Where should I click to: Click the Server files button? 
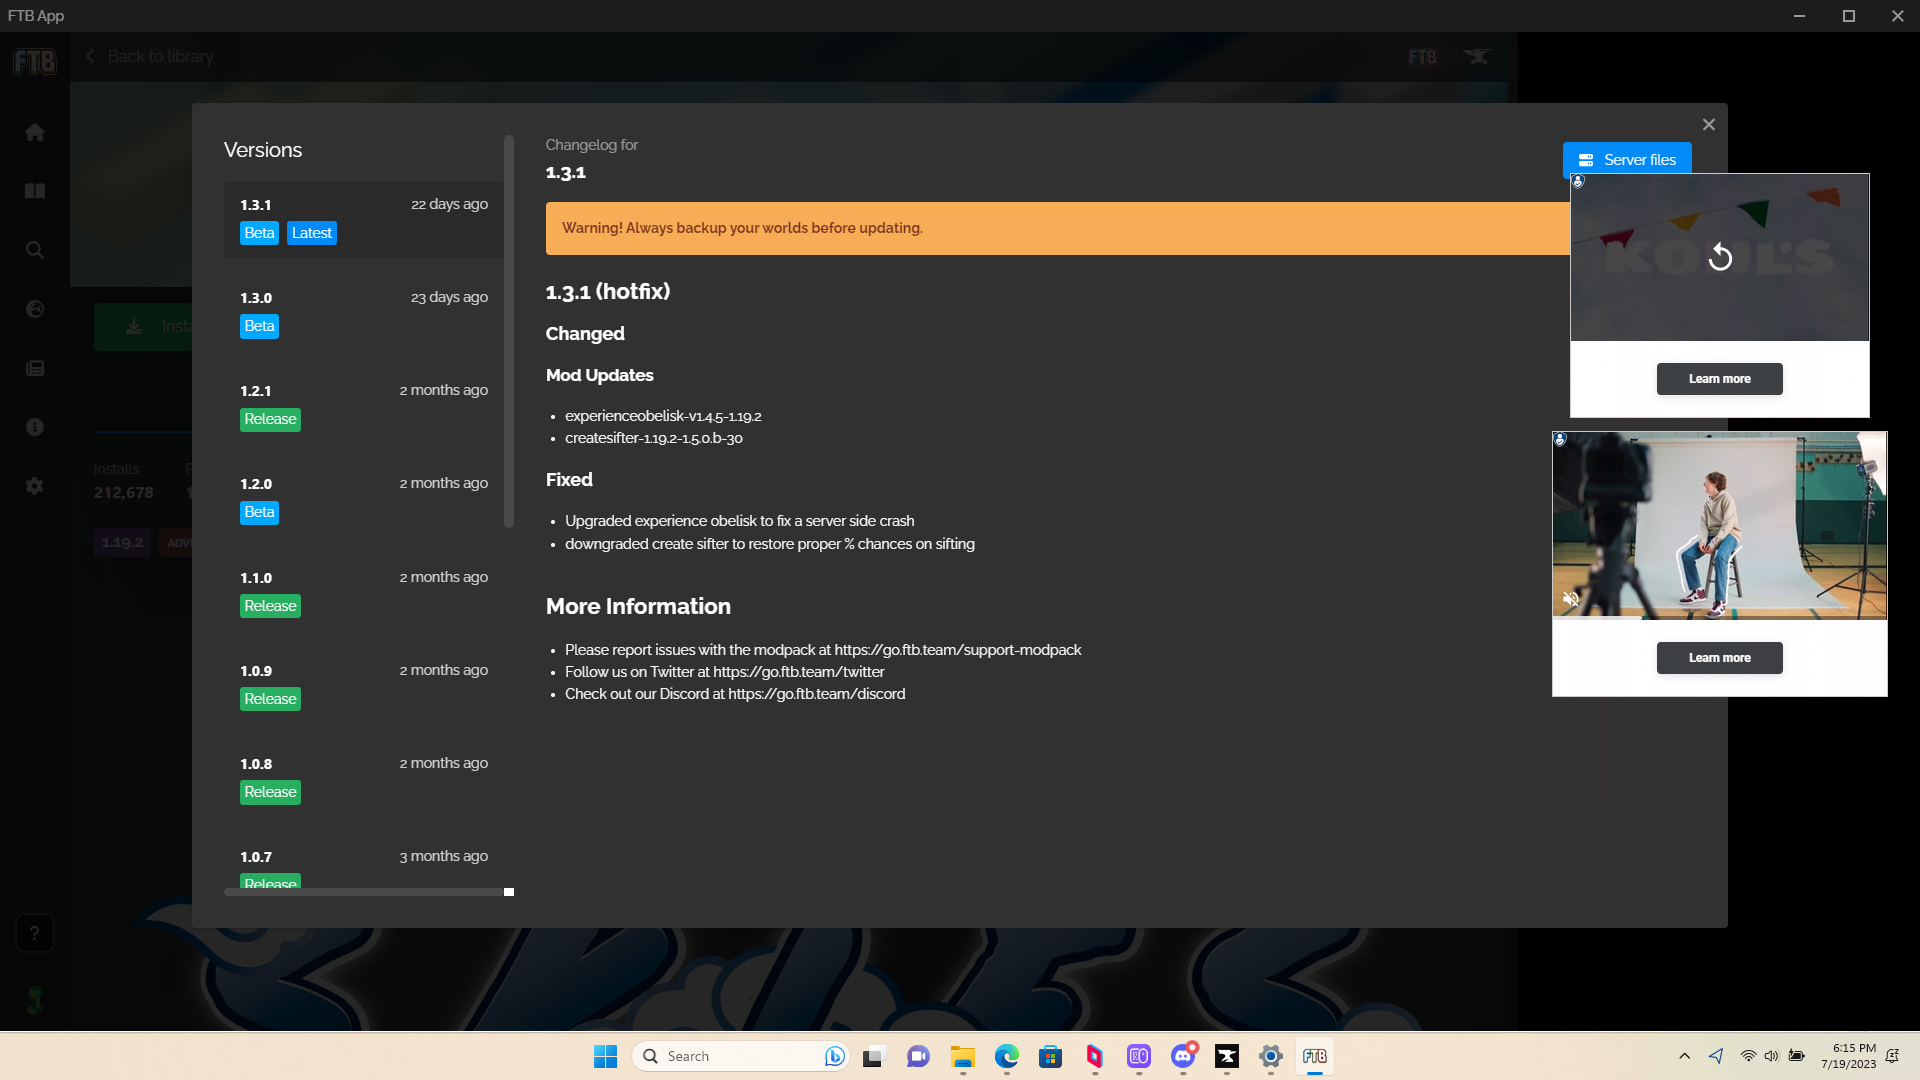[x=1627, y=159]
